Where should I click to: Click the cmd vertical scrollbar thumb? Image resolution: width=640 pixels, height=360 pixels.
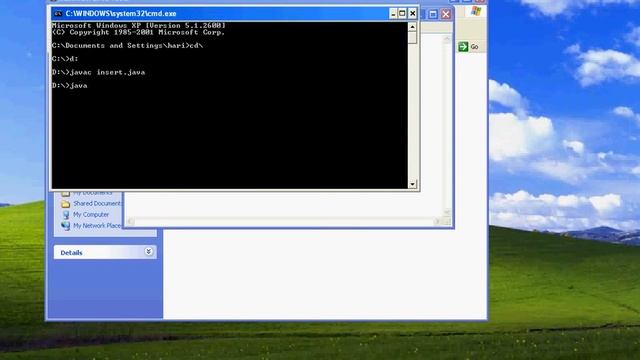click(412, 38)
